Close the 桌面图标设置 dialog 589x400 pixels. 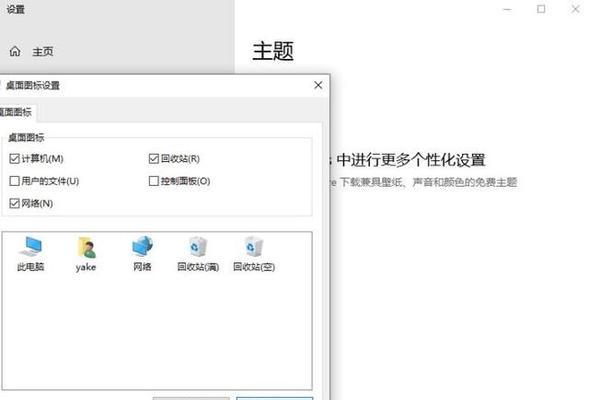pyautogui.click(x=318, y=85)
